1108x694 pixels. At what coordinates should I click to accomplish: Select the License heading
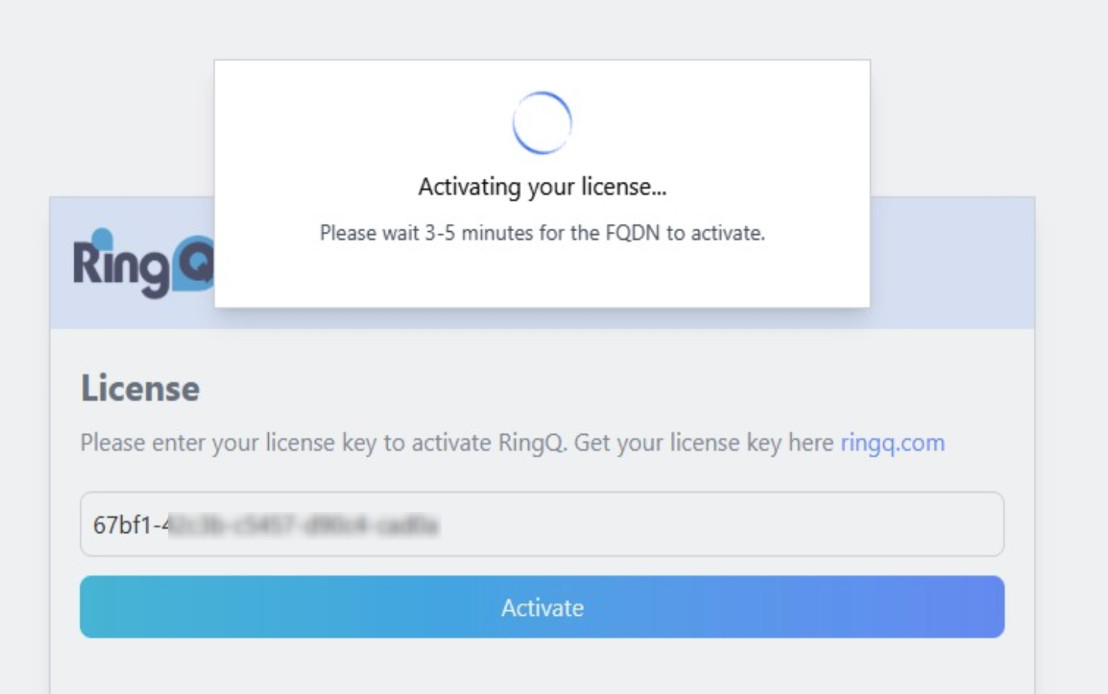140,390
